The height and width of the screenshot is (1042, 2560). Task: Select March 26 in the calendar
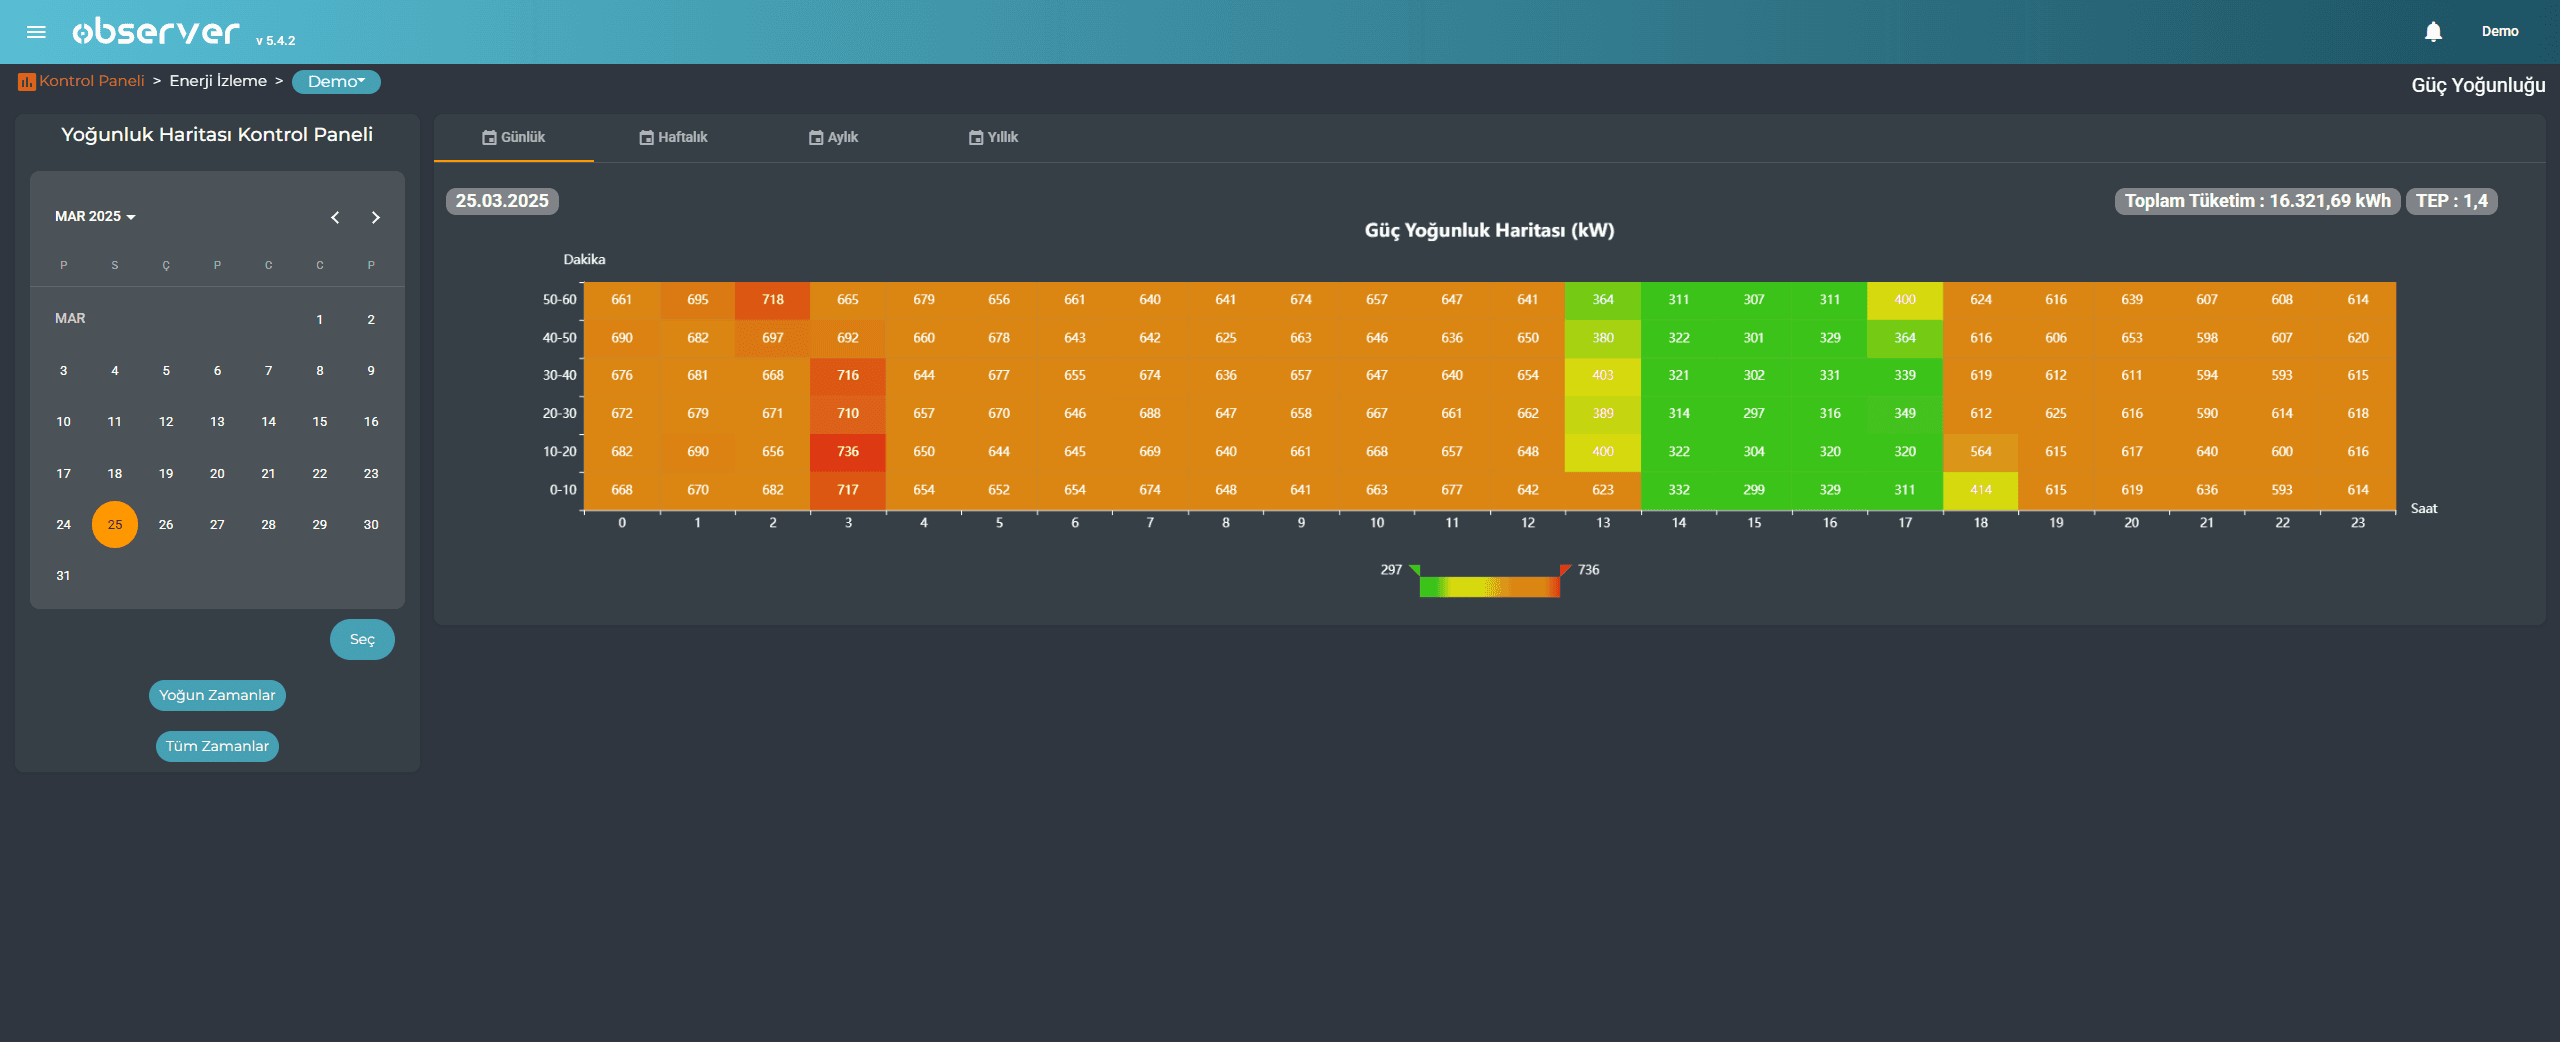(x=166, y=525)
